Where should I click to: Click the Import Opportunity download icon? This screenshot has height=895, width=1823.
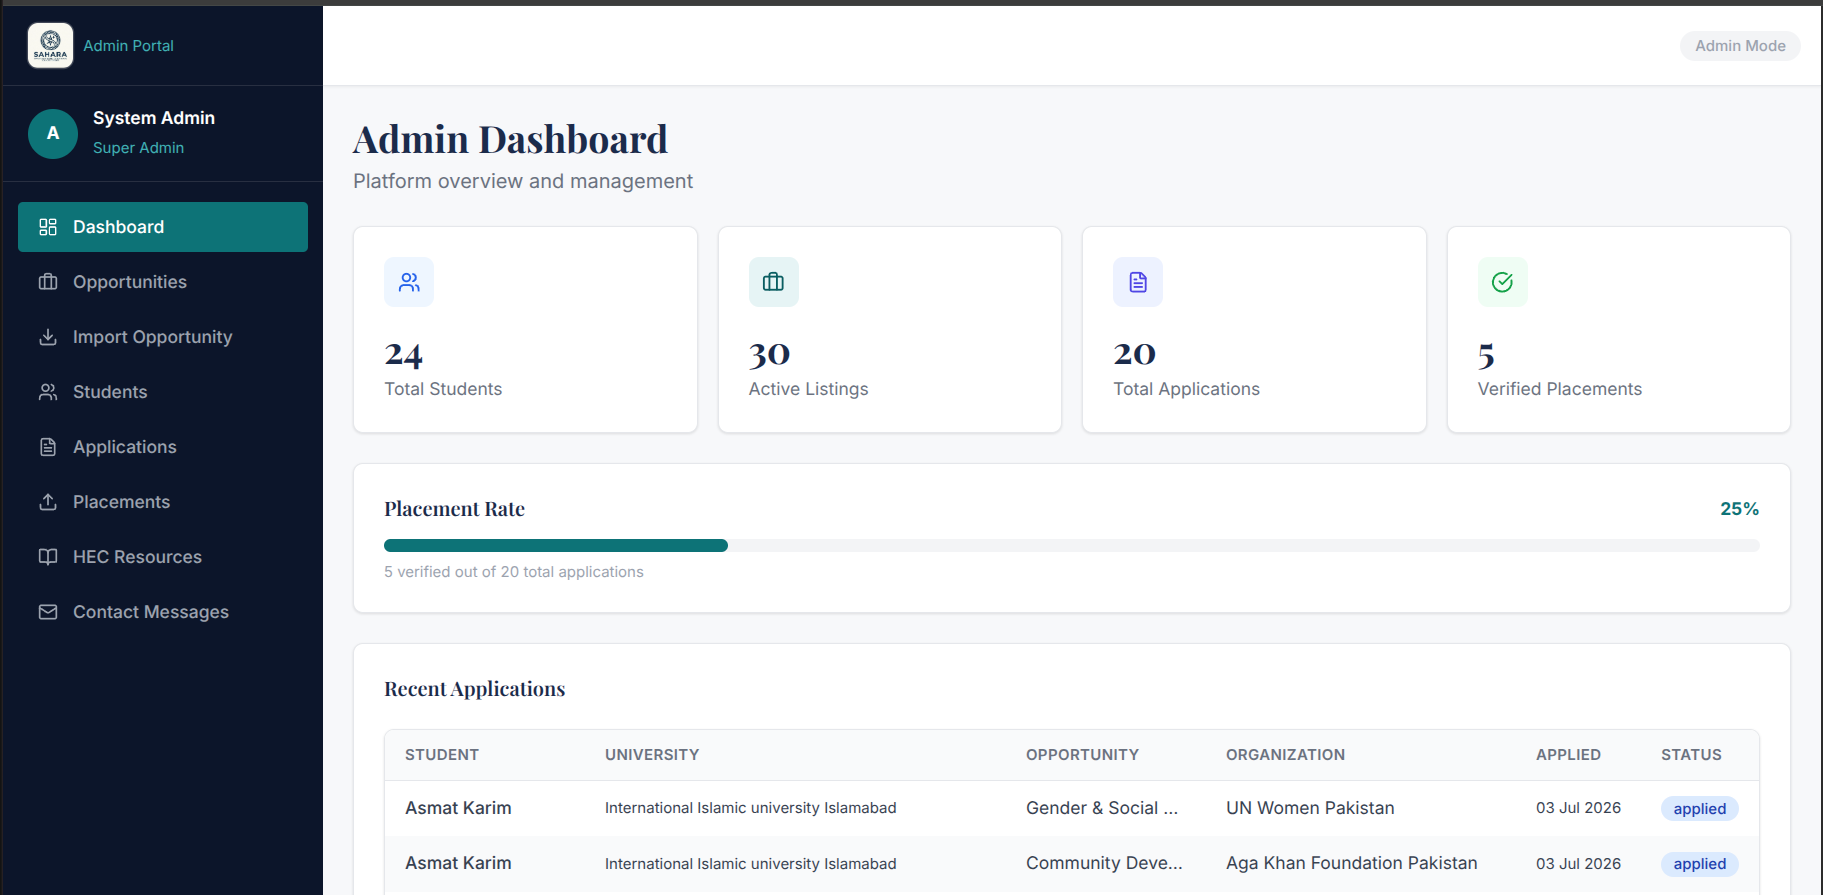pyautogui.click(x=48, y=337)
